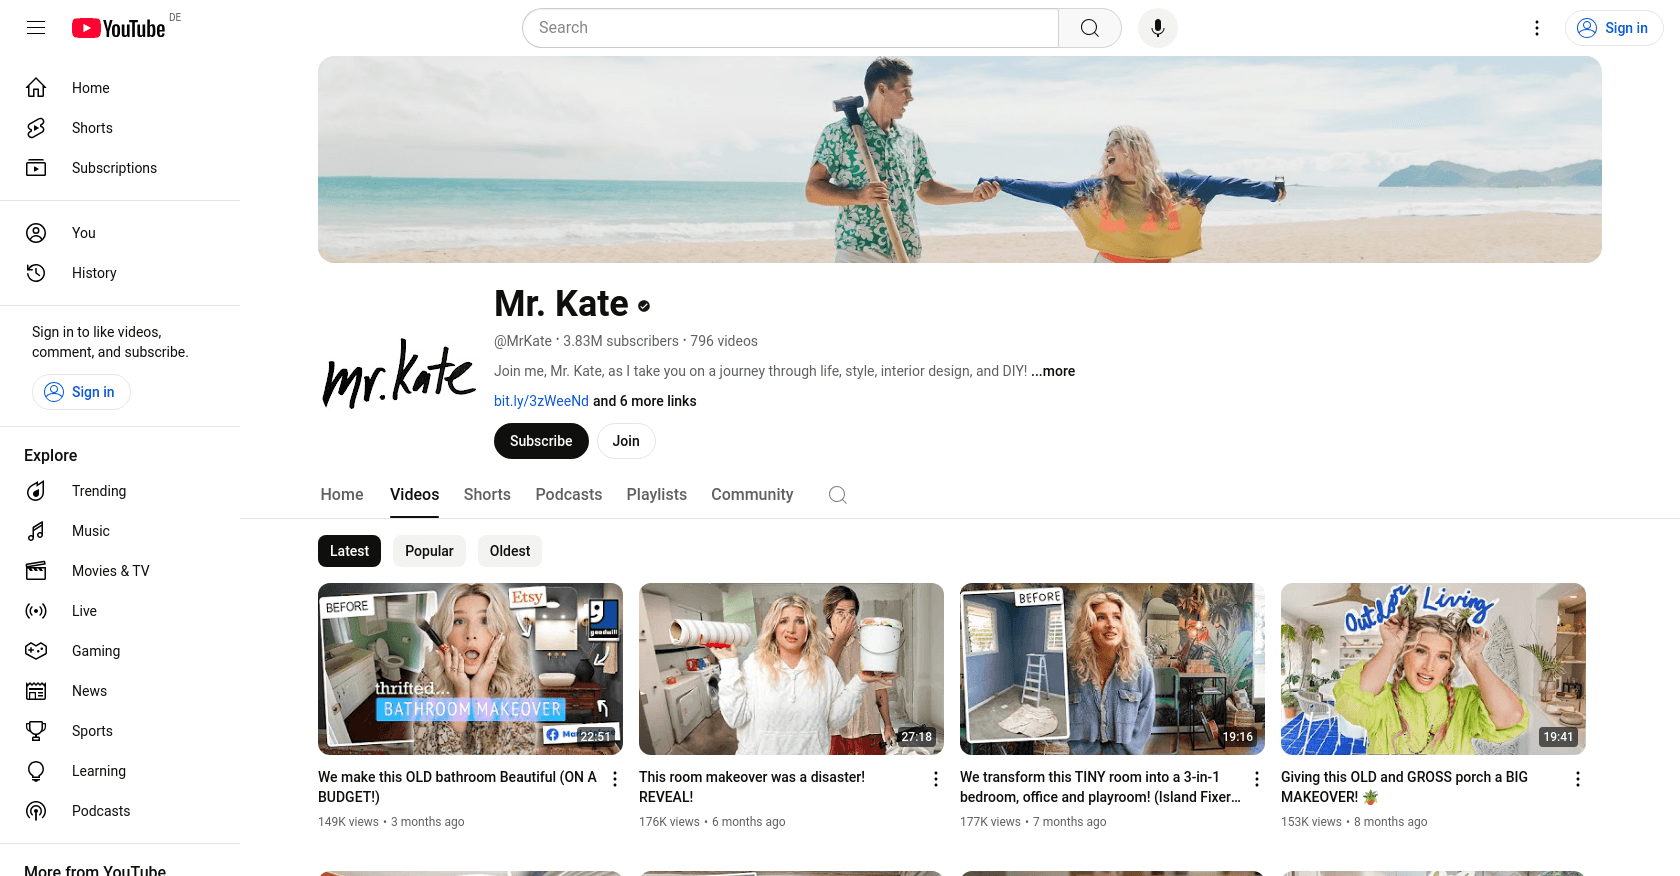Image resolution: width=1680 pixels, height=876 pixels.
Task: Click the YouTube logo
Action: (x=119, y=28)
